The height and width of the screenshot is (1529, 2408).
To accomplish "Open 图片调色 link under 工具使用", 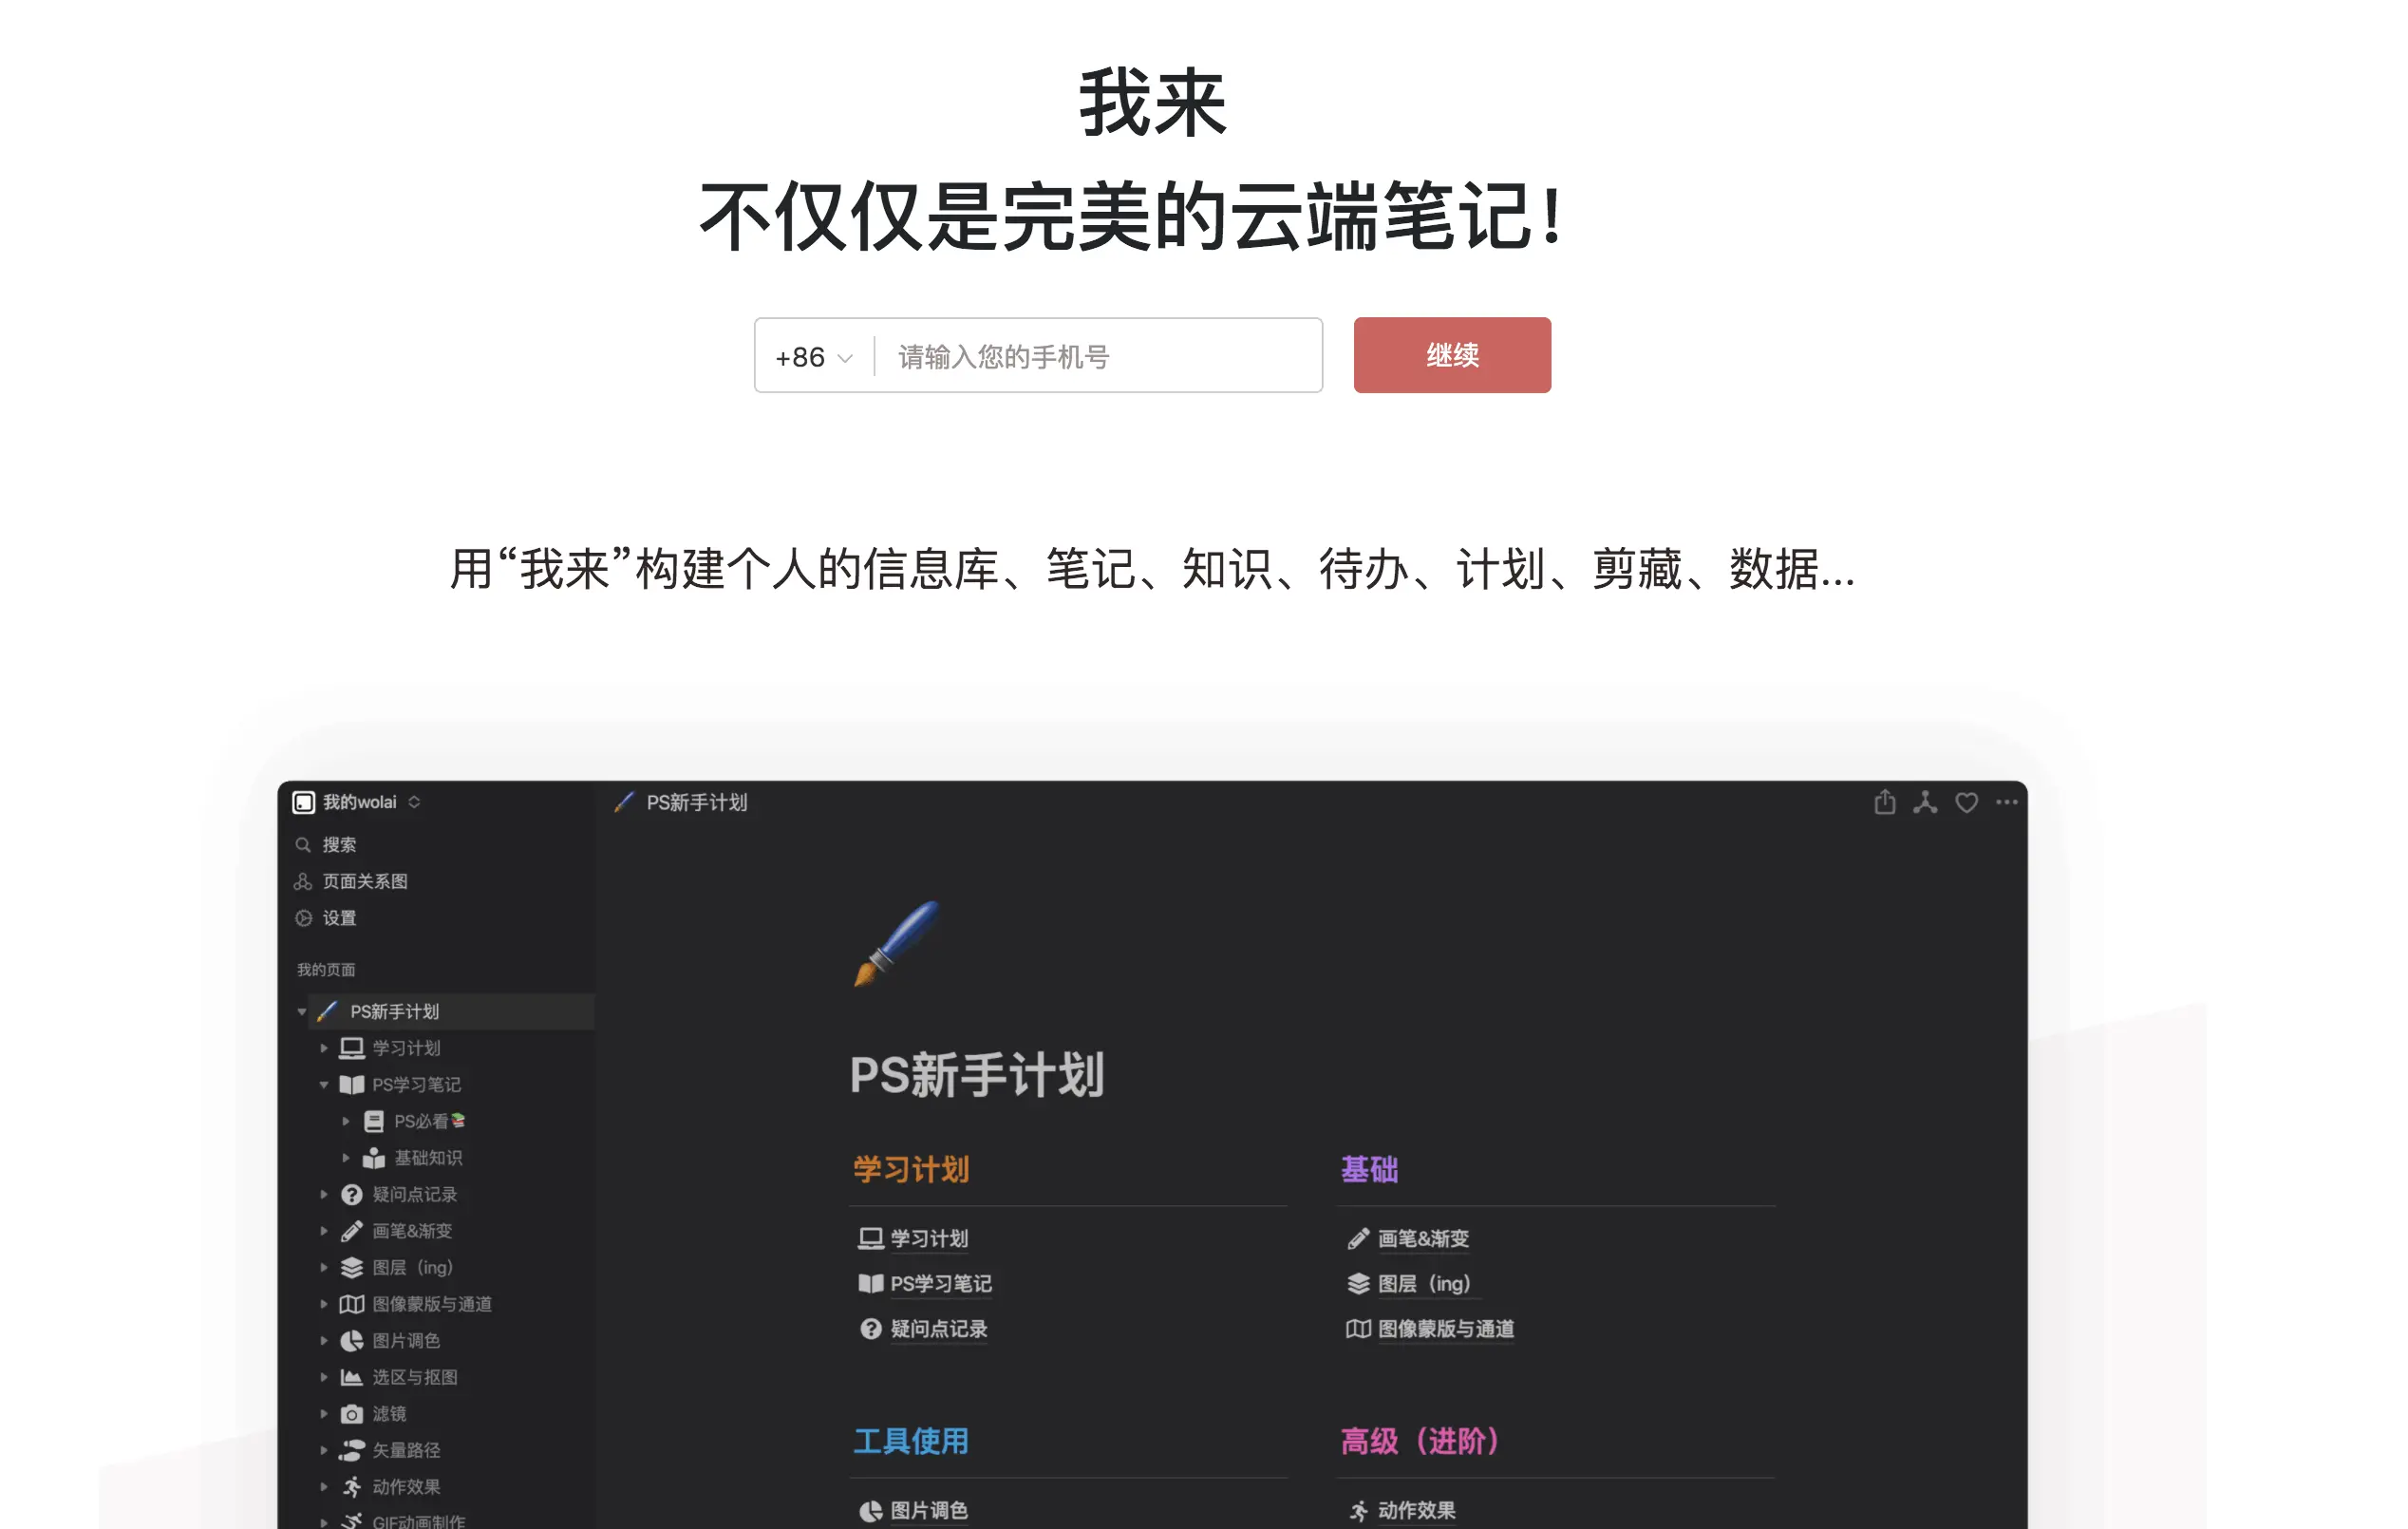I will (929, 1510).
